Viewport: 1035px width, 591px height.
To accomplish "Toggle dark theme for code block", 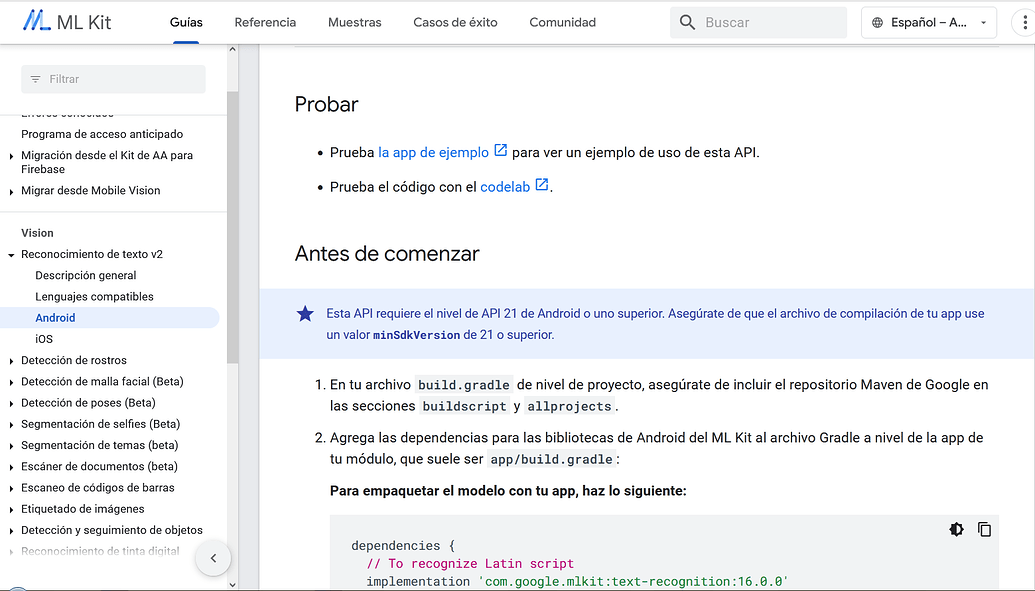I will tap(956, 529).
